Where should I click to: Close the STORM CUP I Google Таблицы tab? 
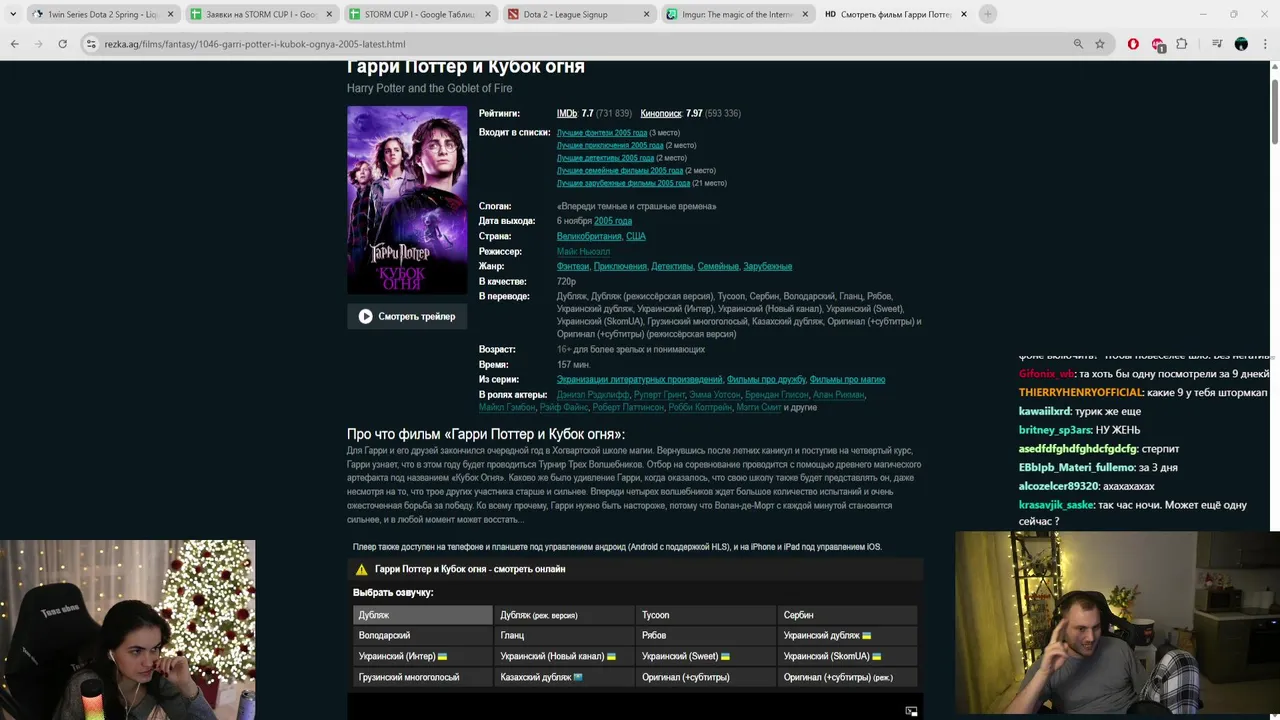(487, 14)
